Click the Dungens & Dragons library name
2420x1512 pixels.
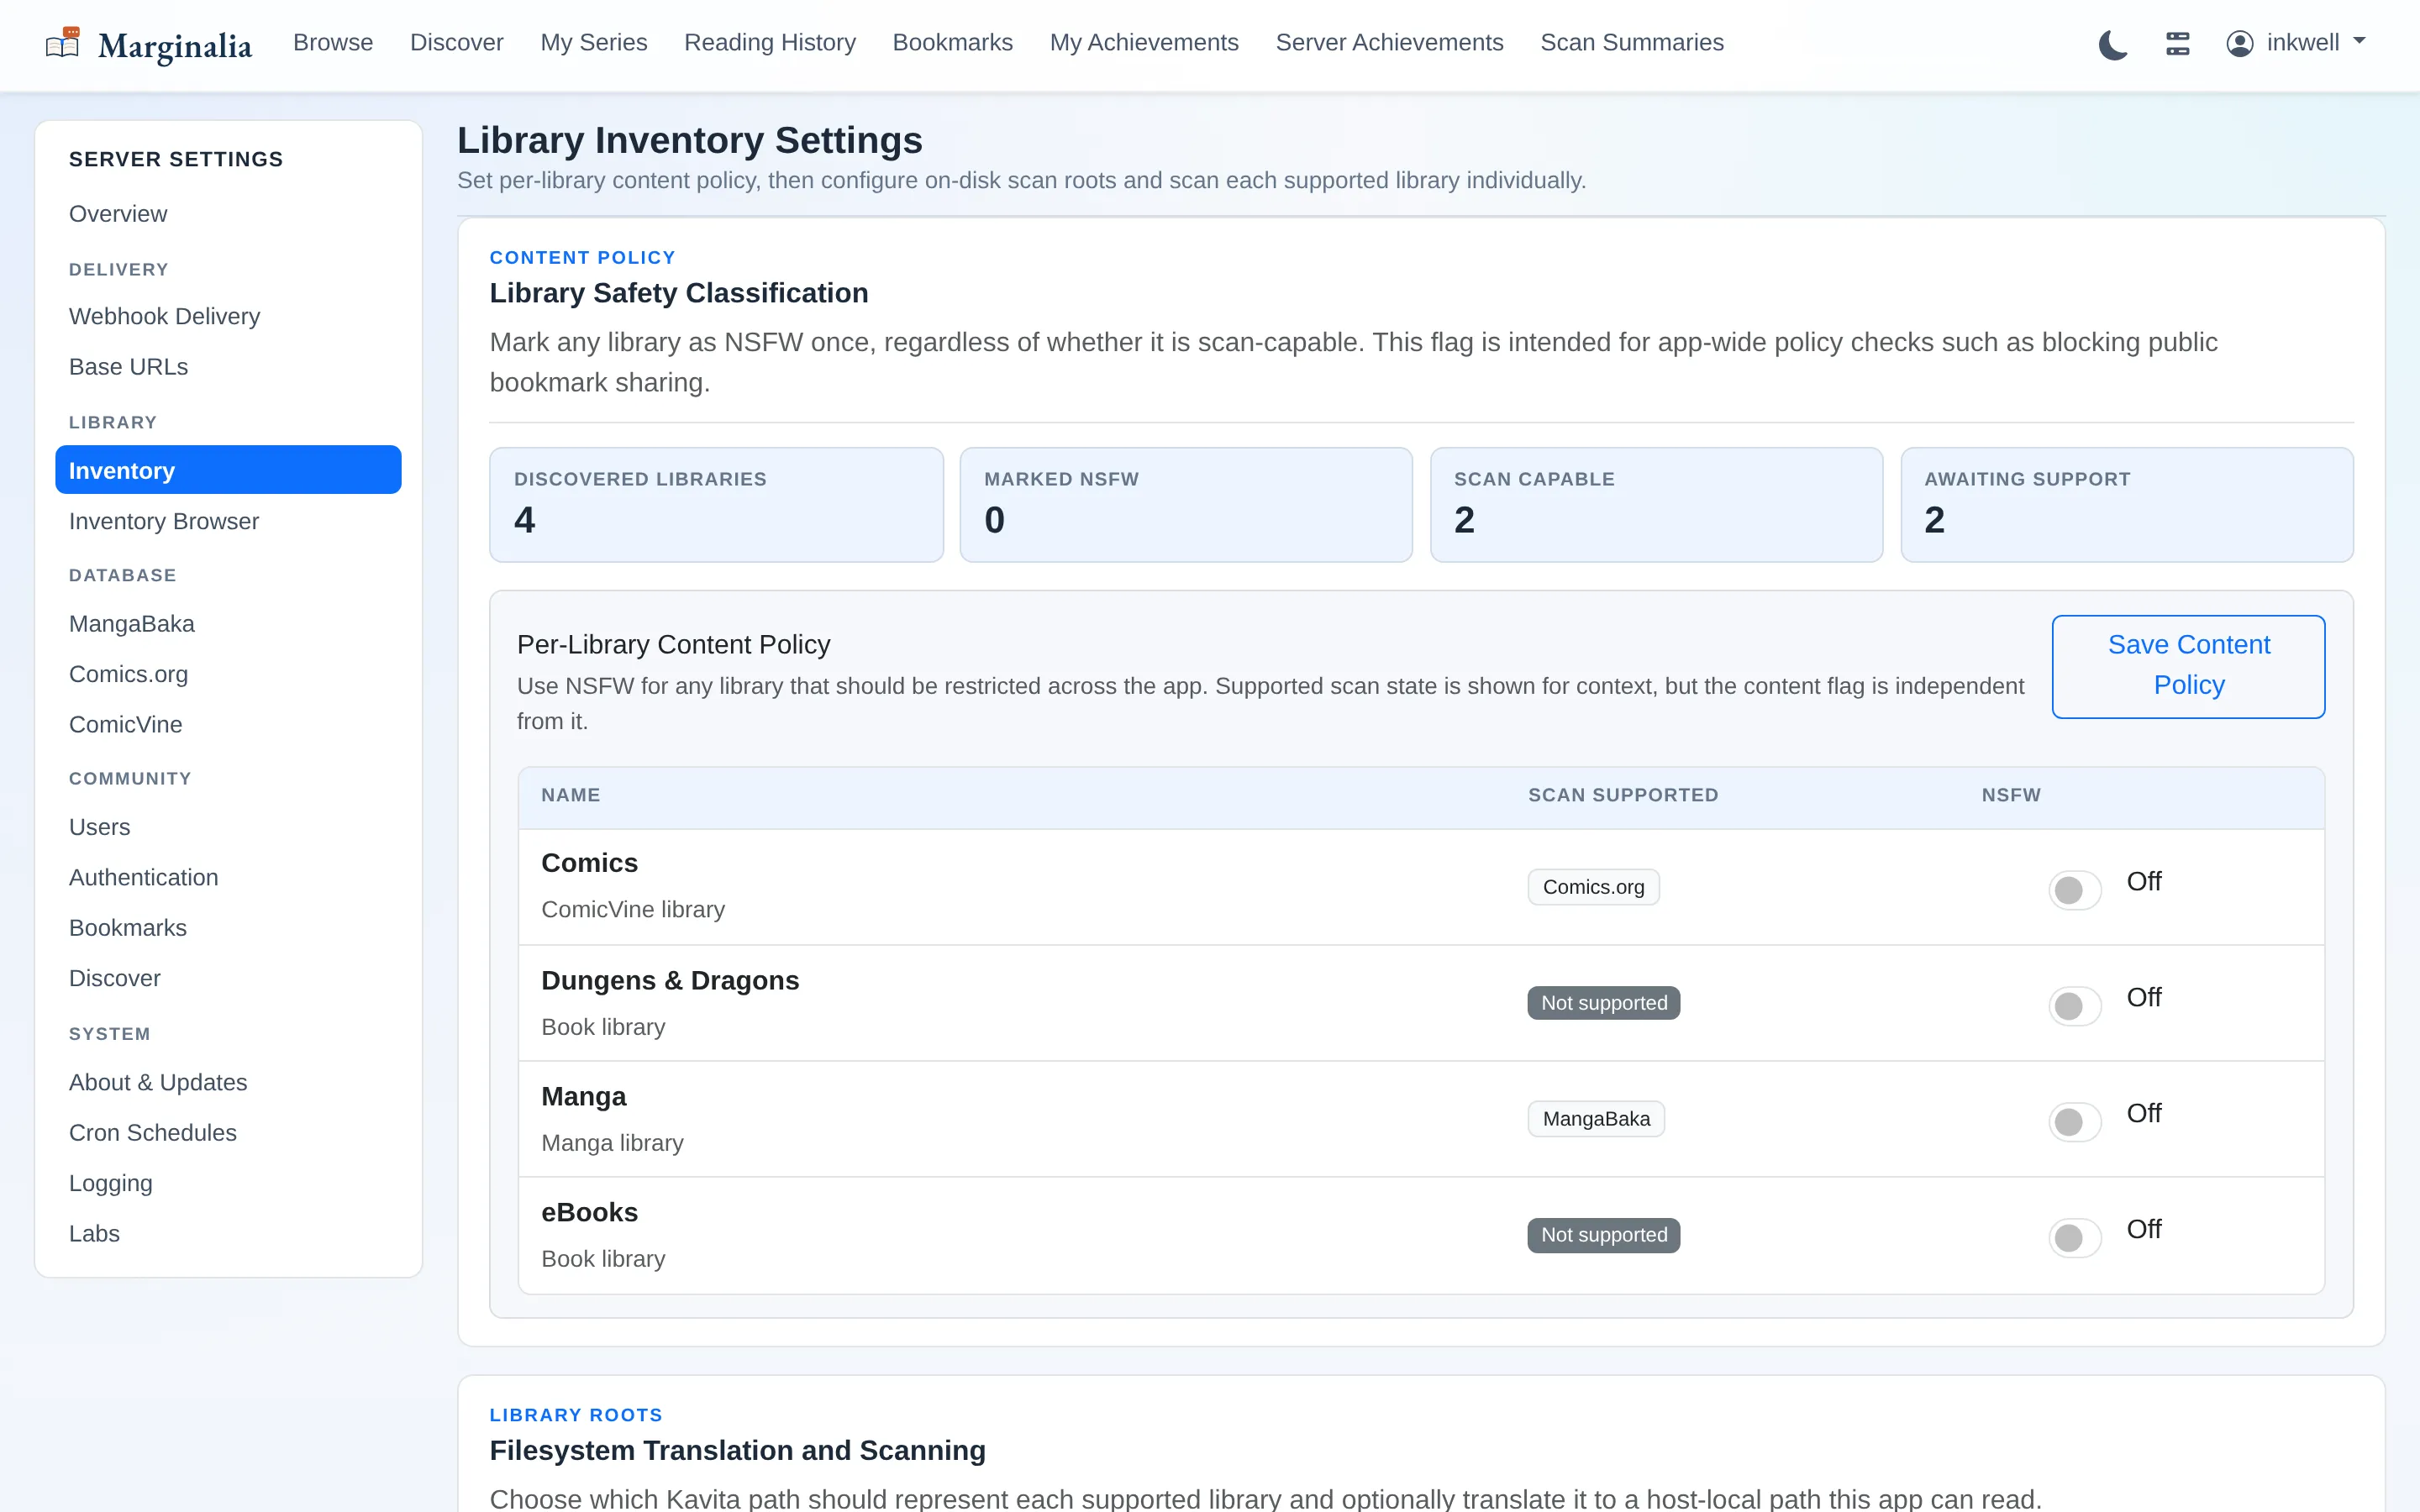pos(670,981)
